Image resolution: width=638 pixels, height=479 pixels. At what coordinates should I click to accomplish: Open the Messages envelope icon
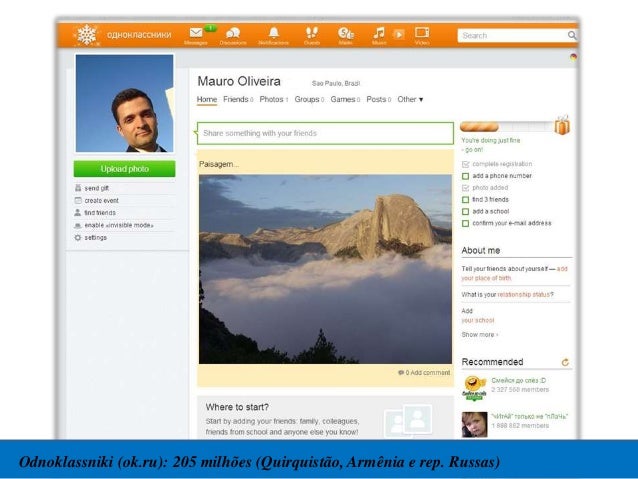pos(196,33)
